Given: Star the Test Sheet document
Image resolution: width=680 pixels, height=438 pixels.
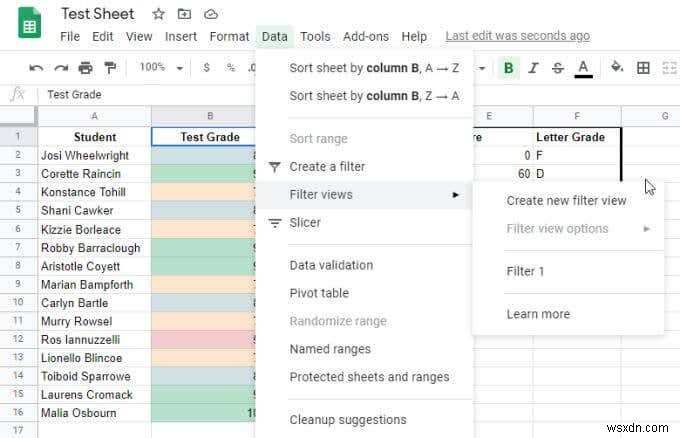Looking at the screenshot, I should [x=159, y=14].
